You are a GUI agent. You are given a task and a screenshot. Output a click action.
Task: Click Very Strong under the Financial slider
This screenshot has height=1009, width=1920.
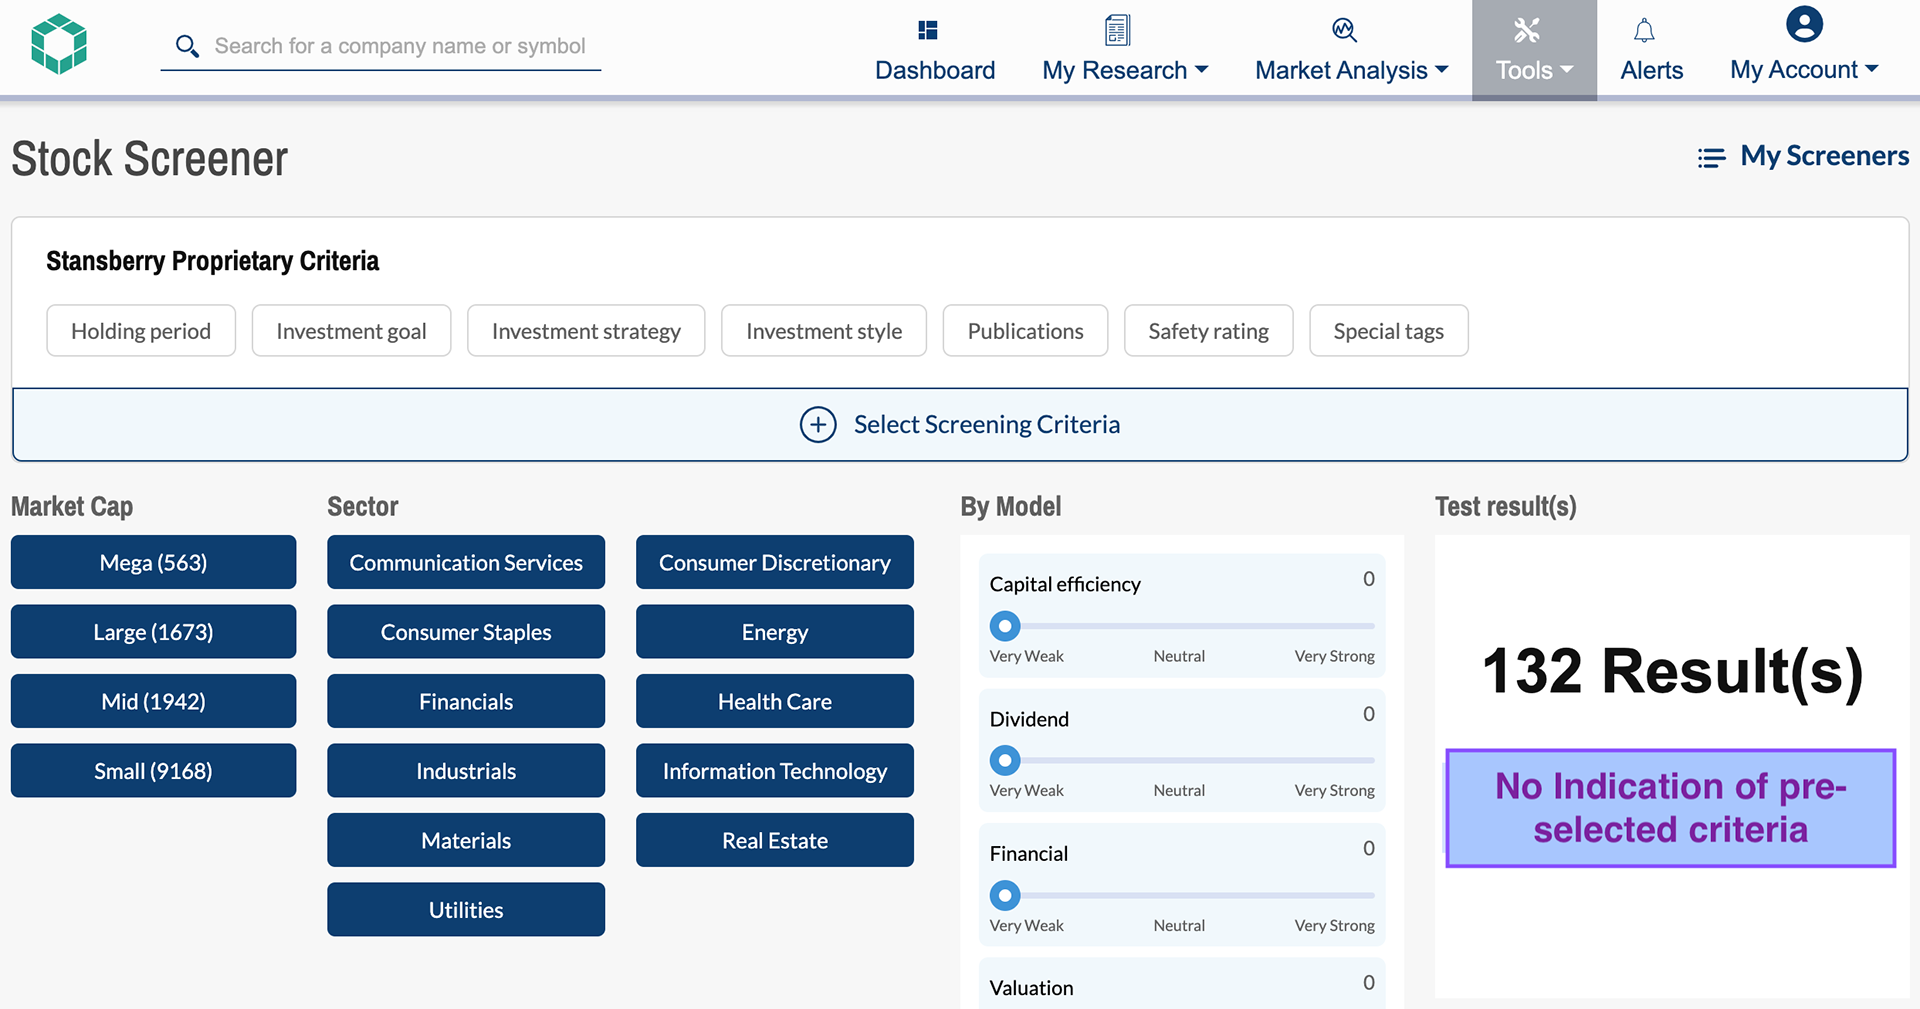1334,925
